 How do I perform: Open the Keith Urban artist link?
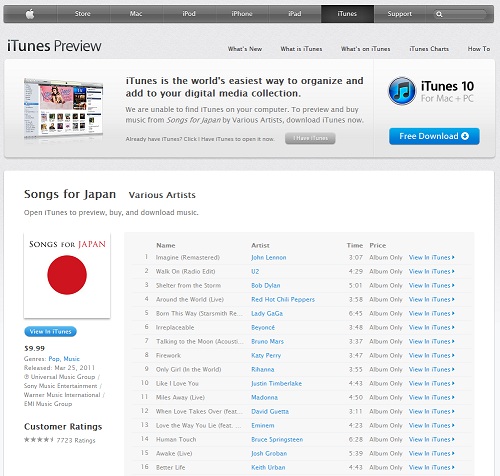pos(268,468)
